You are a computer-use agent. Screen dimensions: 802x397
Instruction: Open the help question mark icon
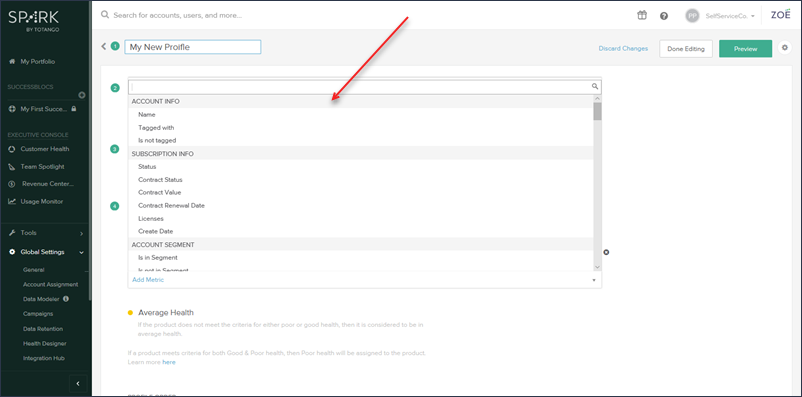[x=664, y=16]
